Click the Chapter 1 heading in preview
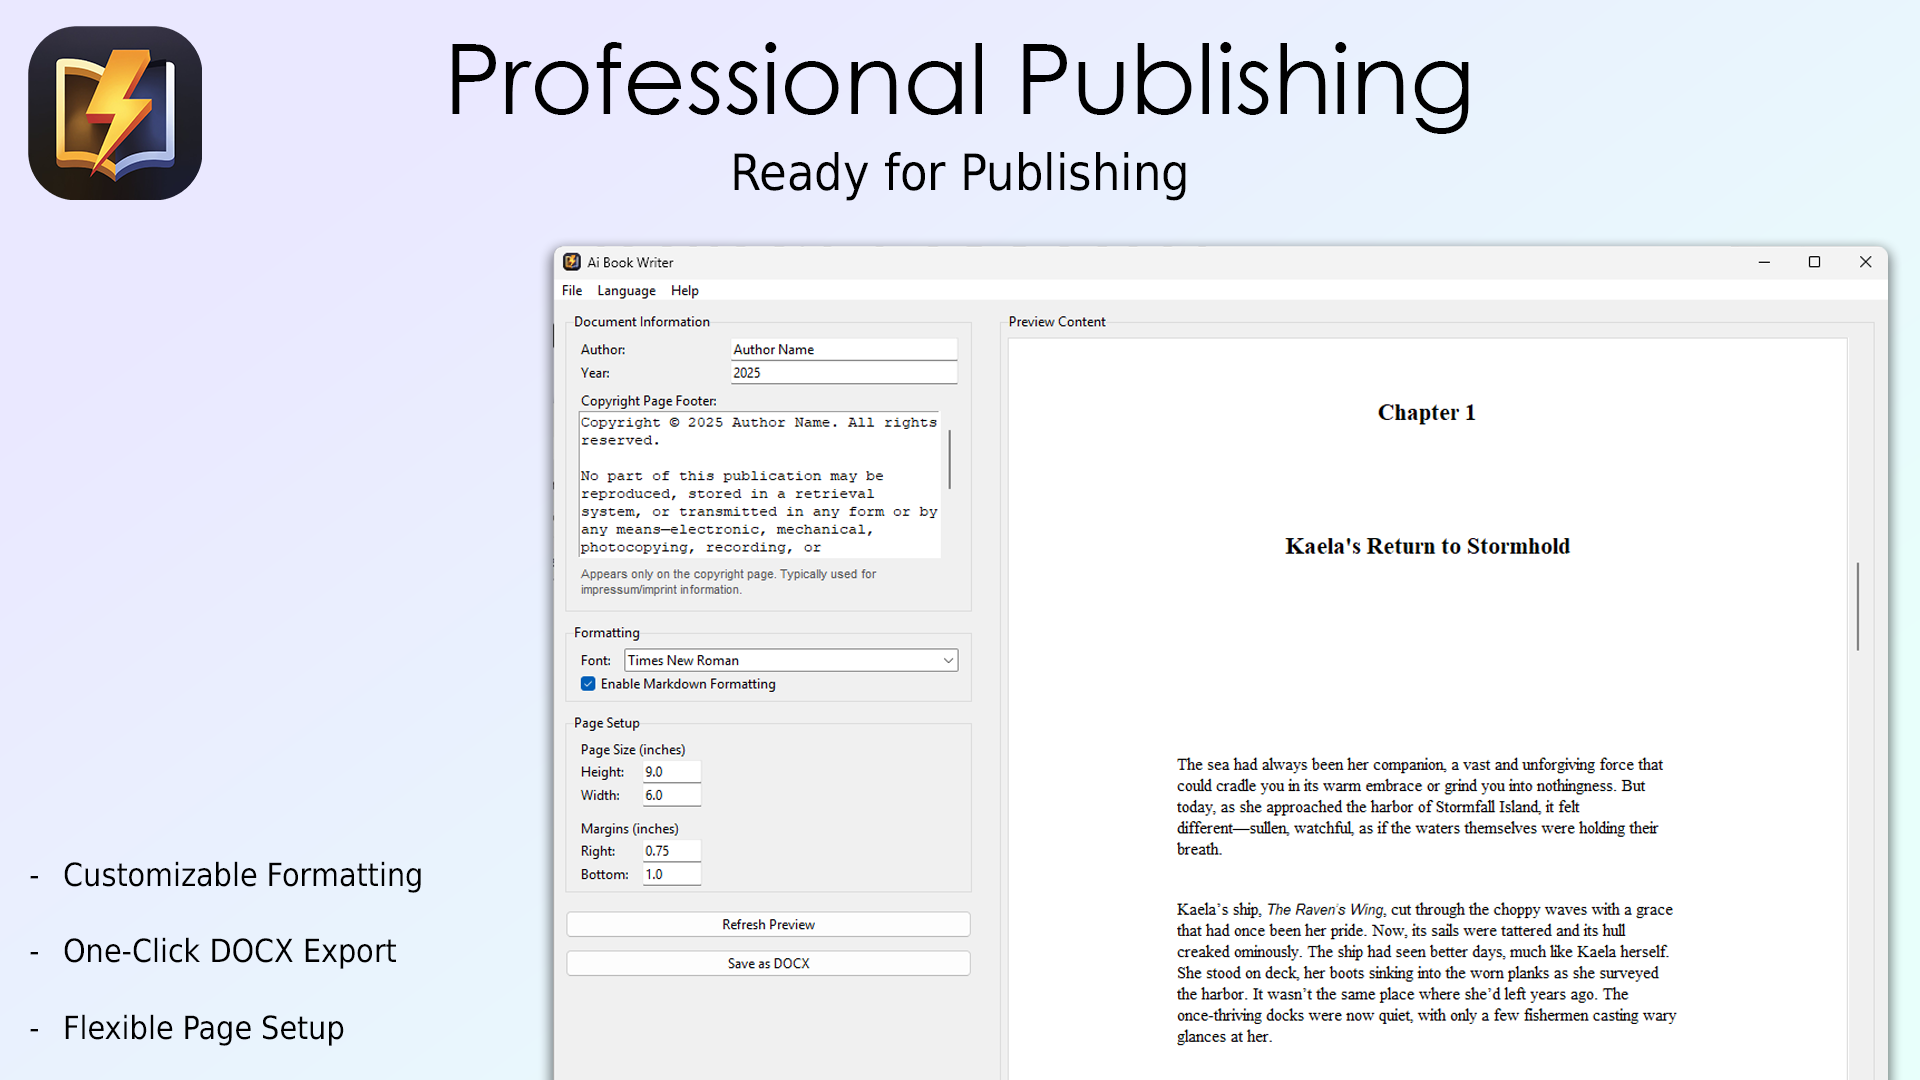 (x=1426, y=412)
